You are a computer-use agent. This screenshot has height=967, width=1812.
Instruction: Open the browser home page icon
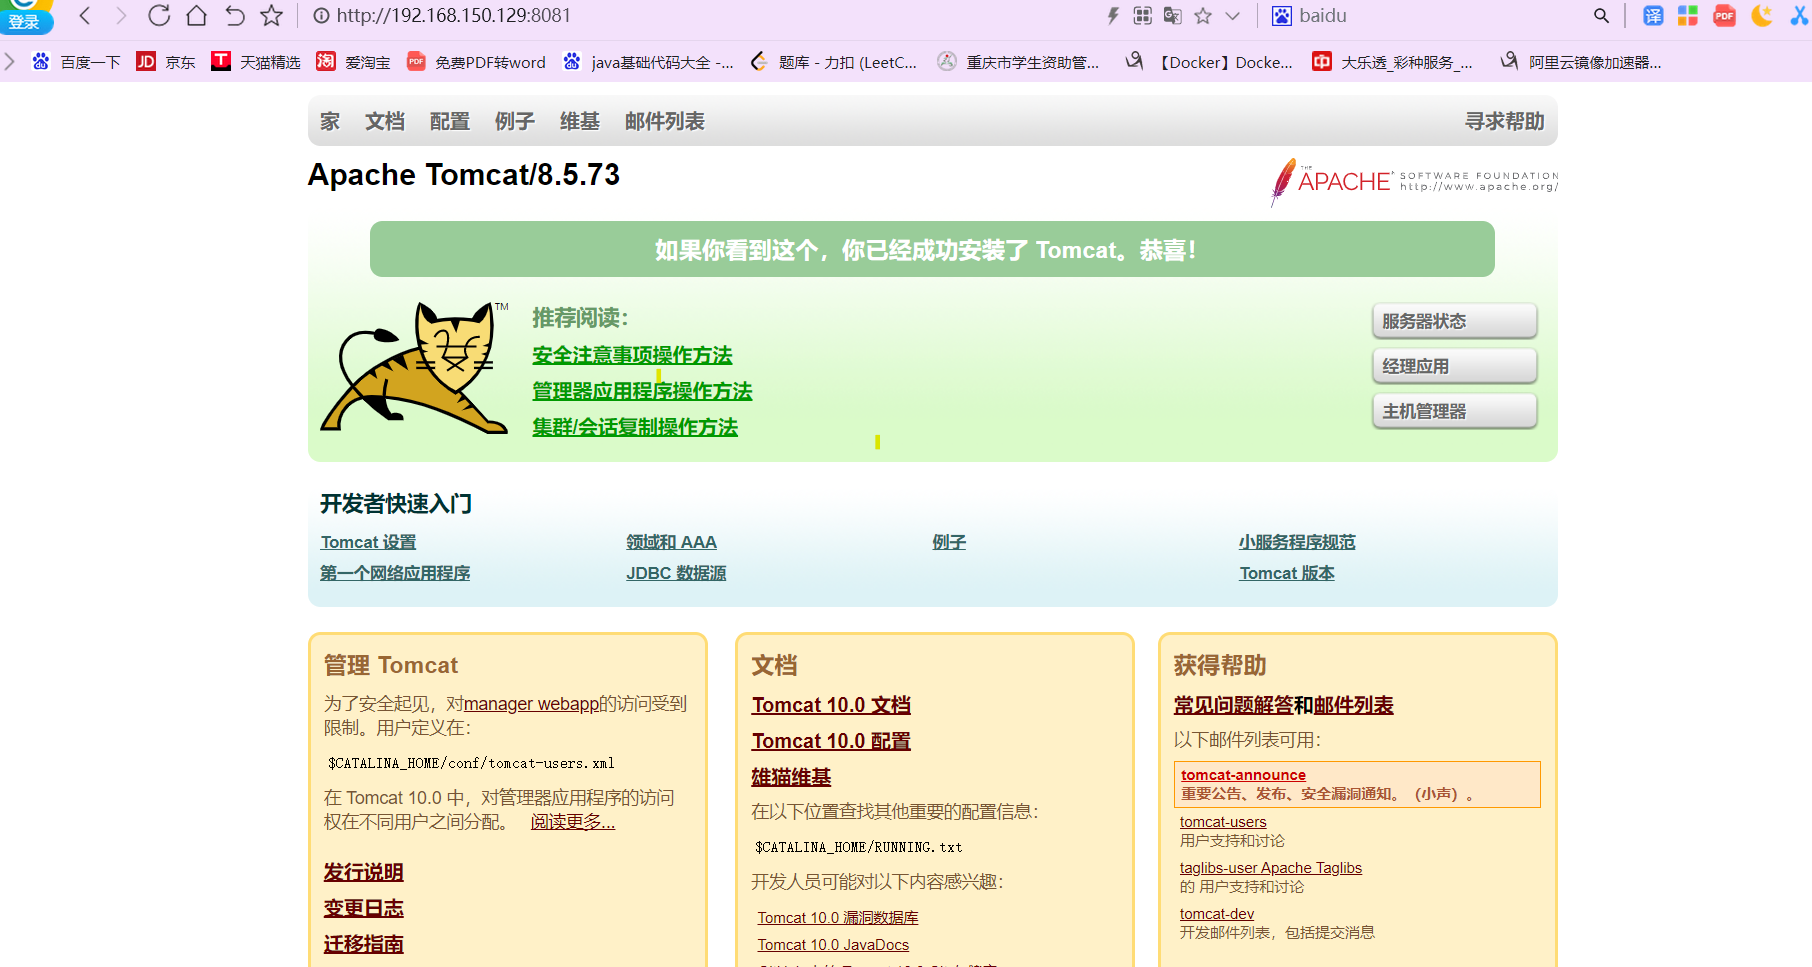tap(197, 15)
